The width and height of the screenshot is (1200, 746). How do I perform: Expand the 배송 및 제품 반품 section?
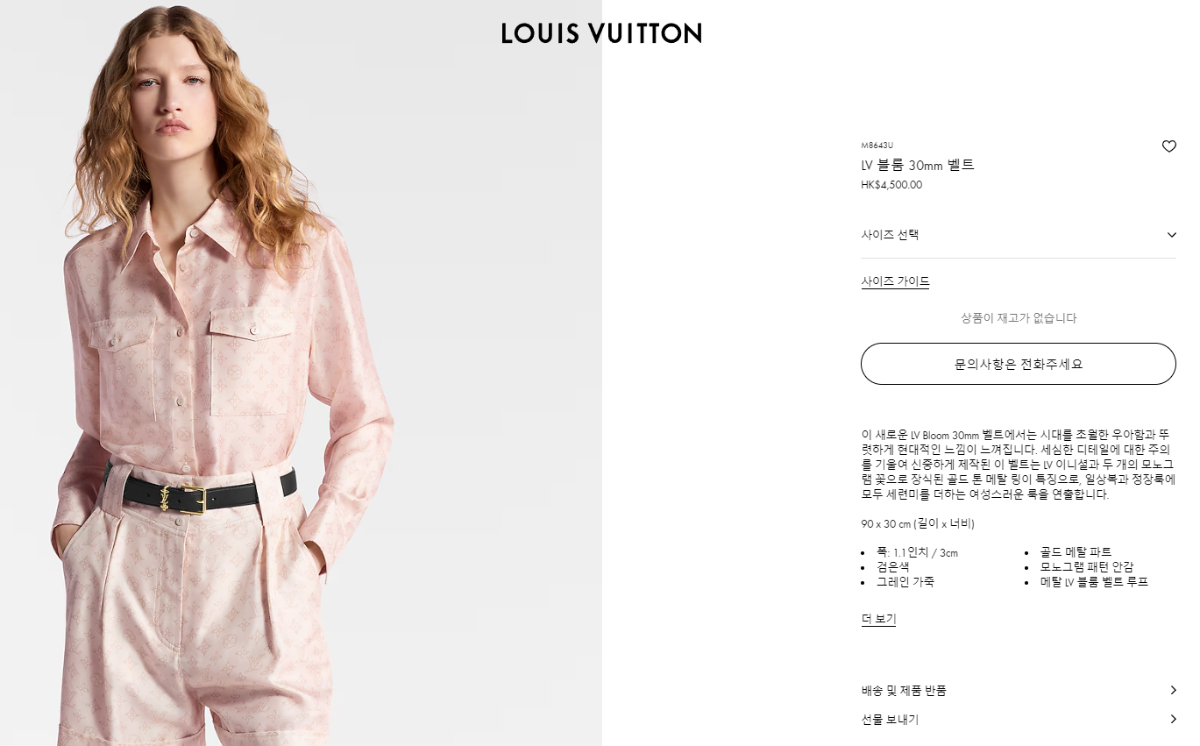[1018, 690]
